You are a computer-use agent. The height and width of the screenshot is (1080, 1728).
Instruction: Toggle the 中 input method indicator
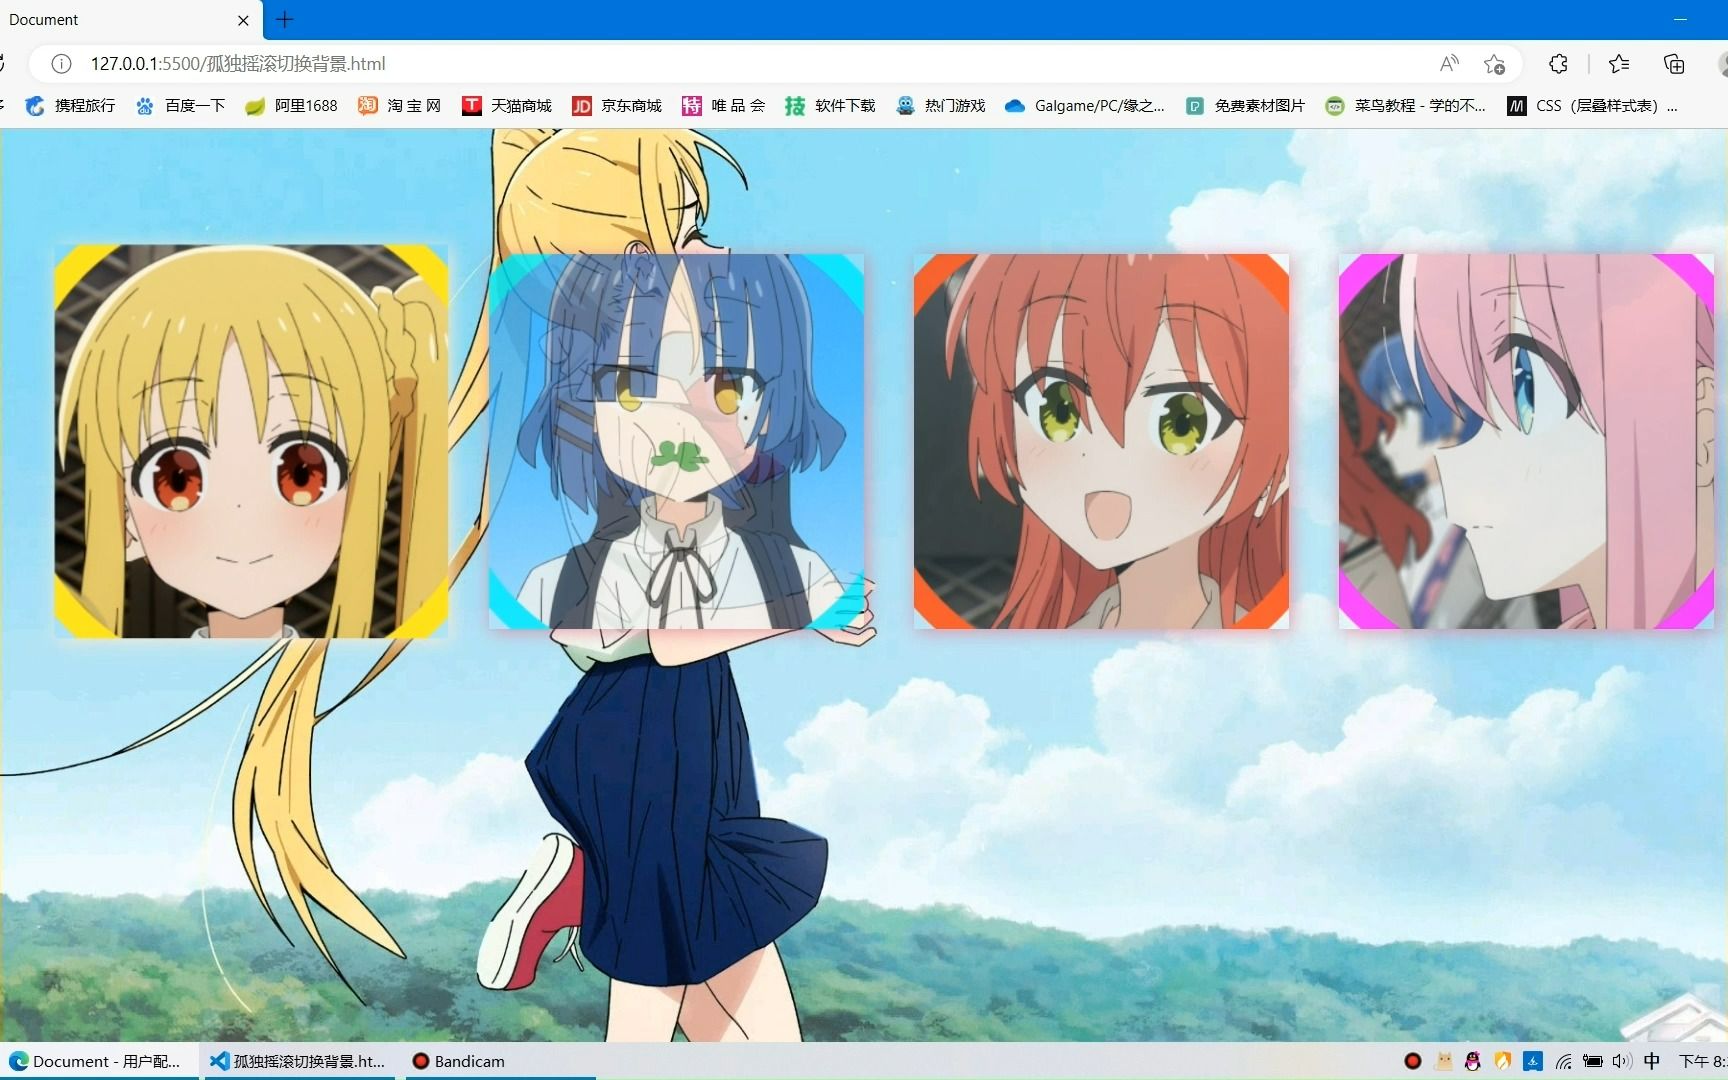click(1652, 1061)
